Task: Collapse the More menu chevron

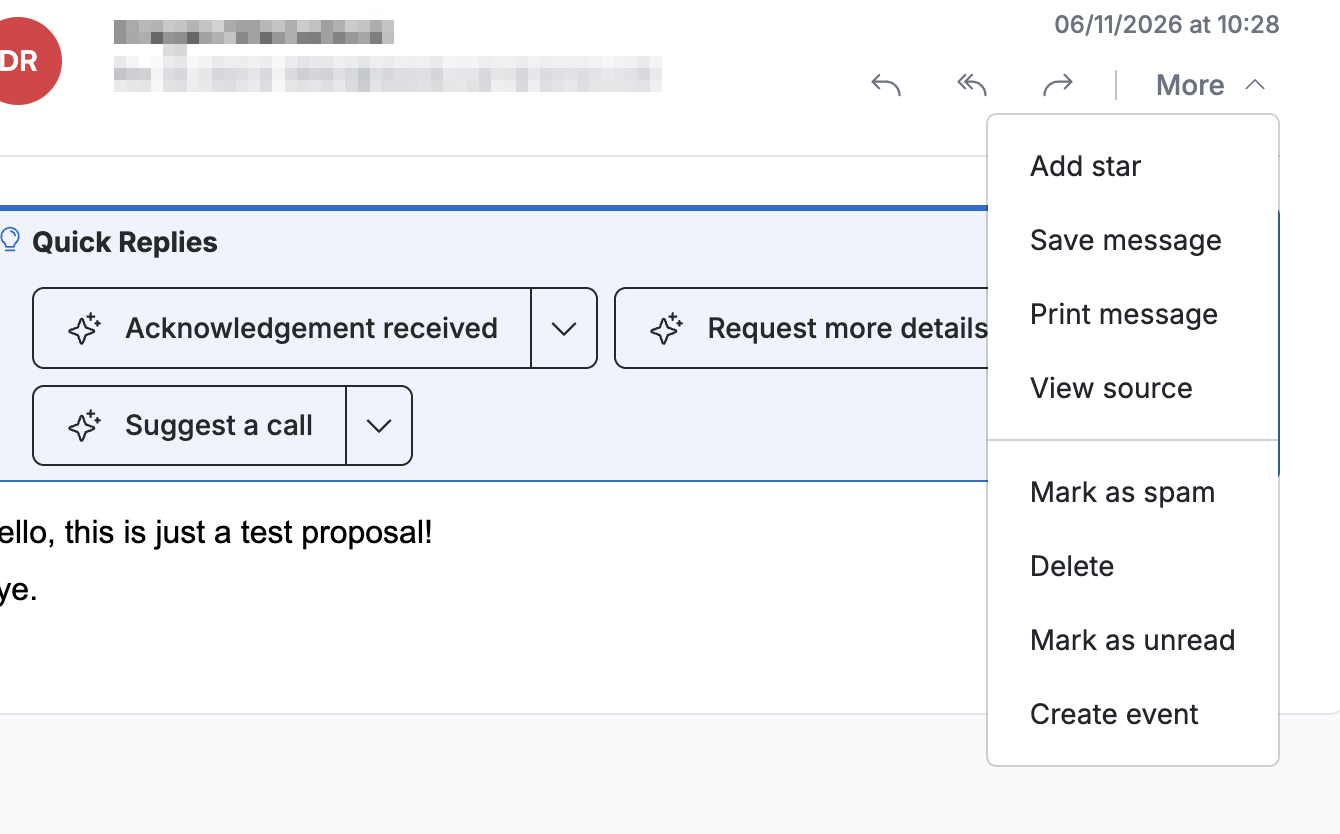Action: click(1255, 86)
